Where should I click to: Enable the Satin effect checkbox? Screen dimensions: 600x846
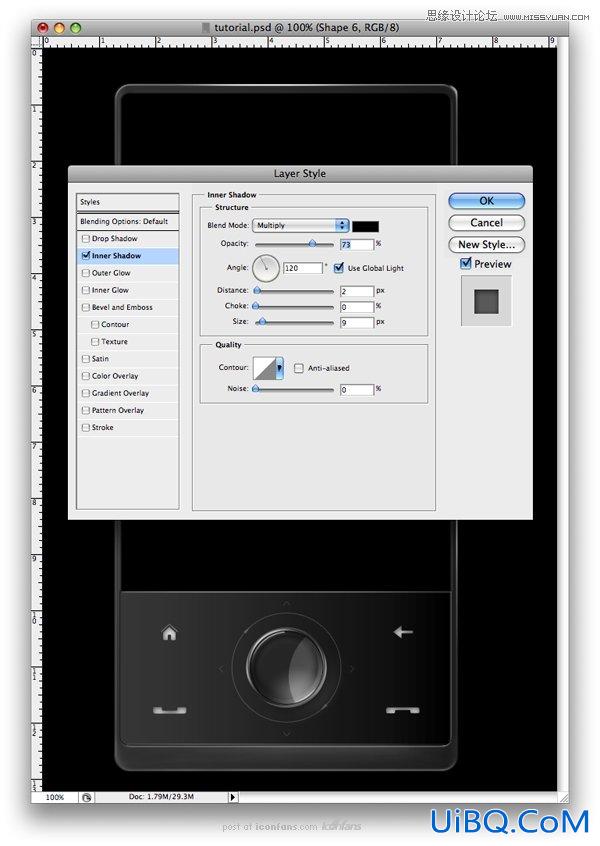[86, 359]
